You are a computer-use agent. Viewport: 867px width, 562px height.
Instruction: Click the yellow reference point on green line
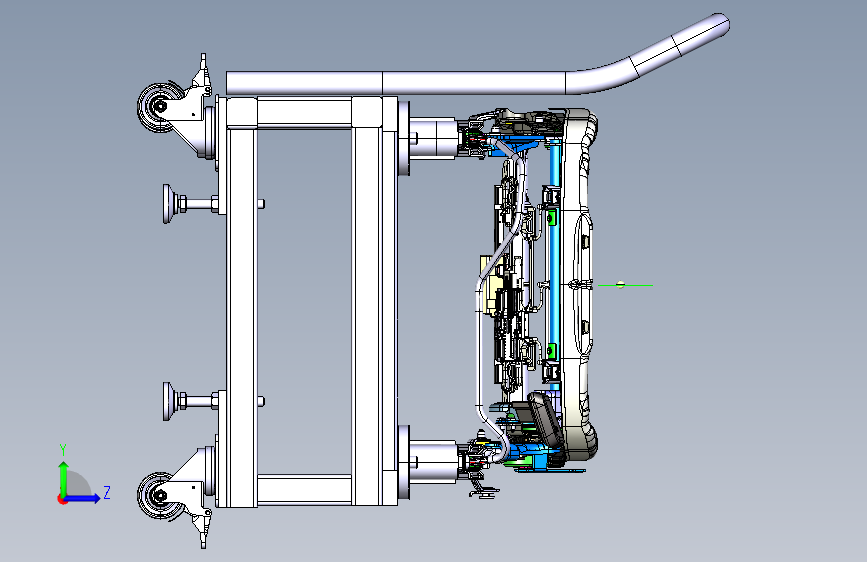pos(620,285)
